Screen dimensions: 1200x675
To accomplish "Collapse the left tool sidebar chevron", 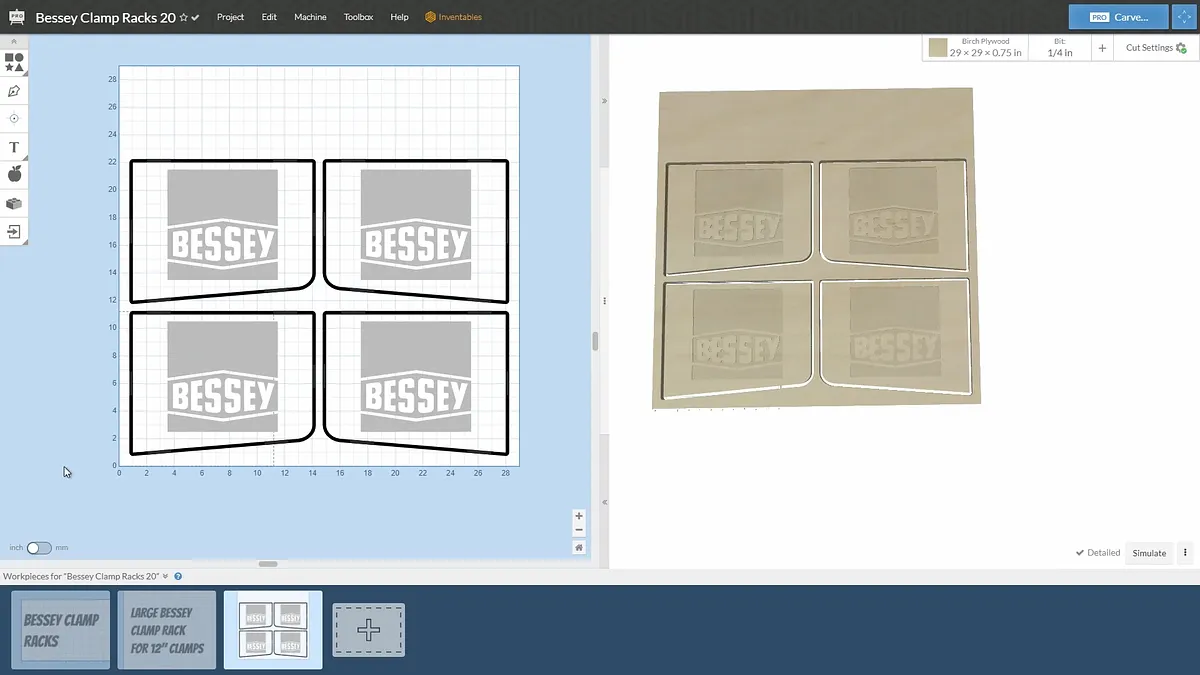I will coord(14,41).
